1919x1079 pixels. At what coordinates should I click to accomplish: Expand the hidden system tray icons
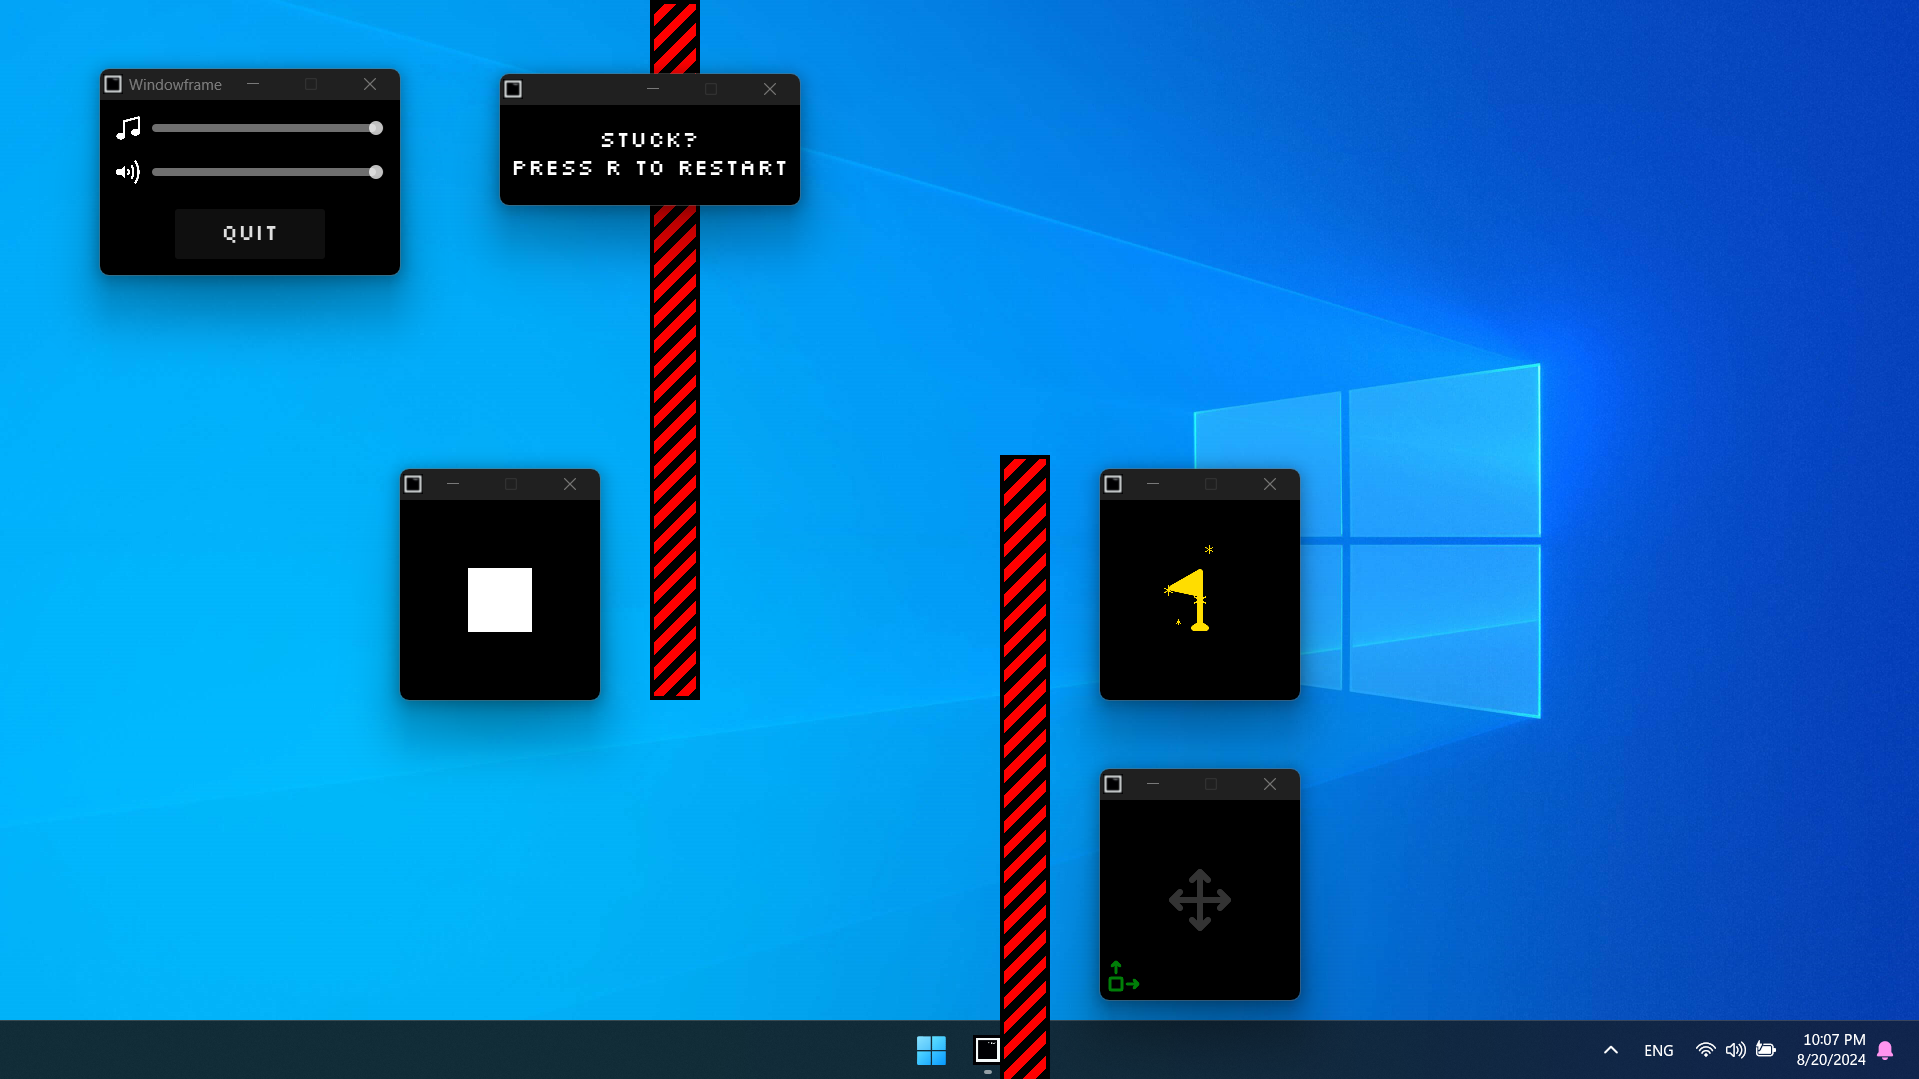point(1610,1050)
